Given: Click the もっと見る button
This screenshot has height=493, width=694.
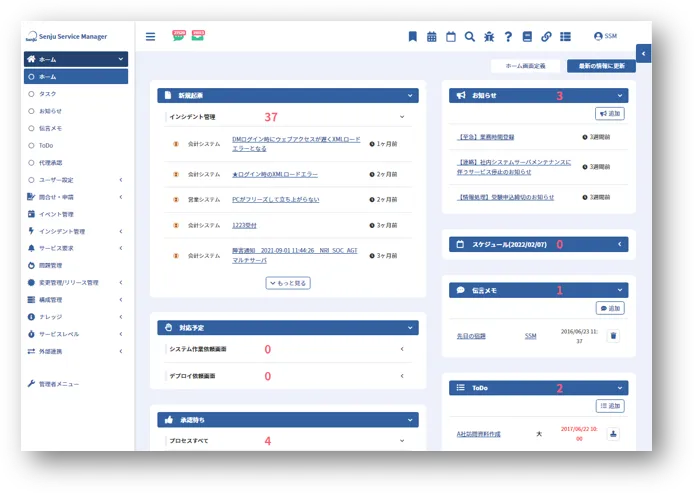Looking at the screenshot, I should click(x=287, y=283).
